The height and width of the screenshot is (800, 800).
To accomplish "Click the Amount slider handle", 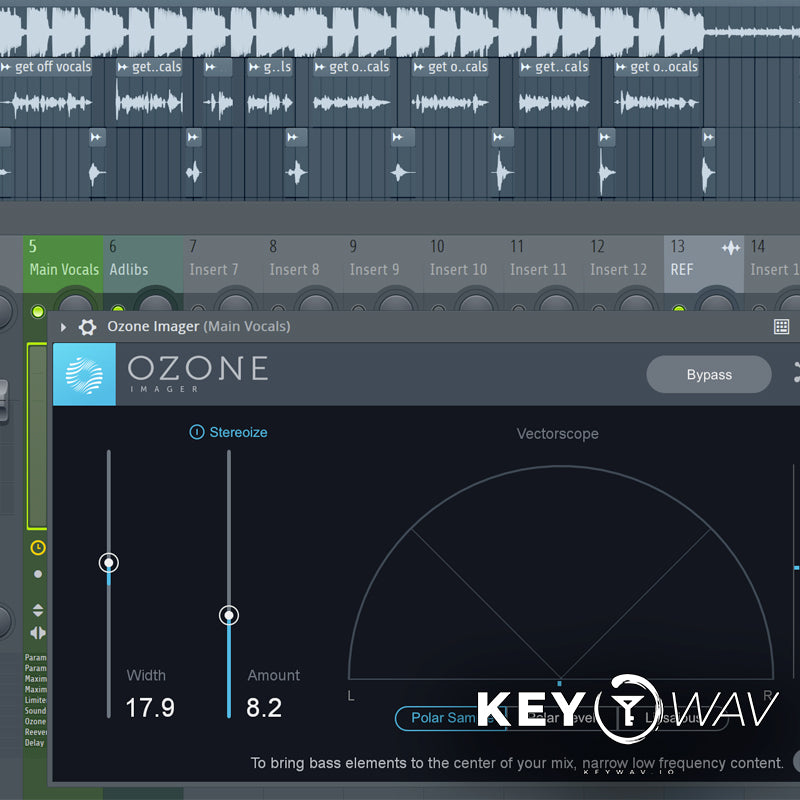I will click(x=229, y=615).
